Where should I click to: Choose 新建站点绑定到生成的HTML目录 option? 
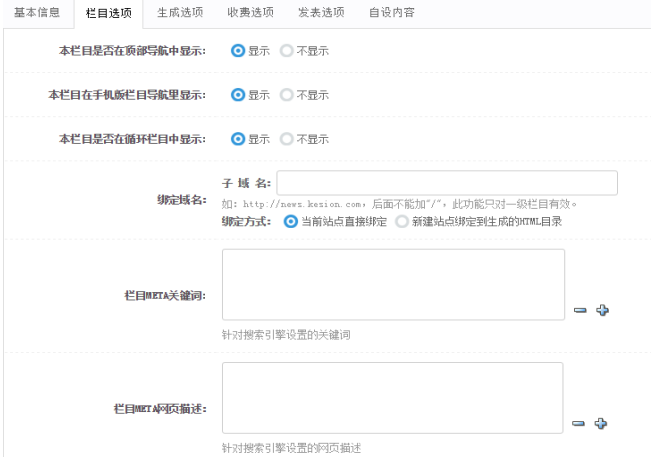click(403, 221)
